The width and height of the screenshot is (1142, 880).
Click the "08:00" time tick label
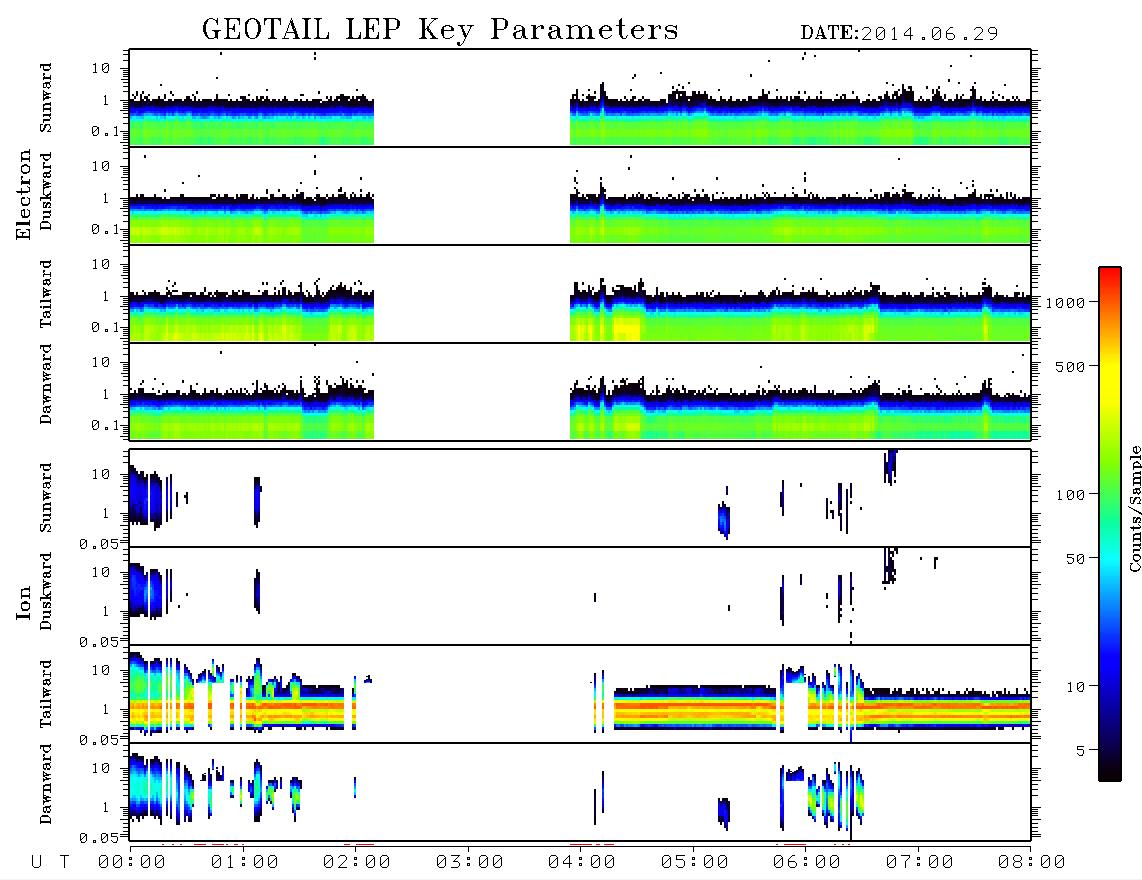1032,863
